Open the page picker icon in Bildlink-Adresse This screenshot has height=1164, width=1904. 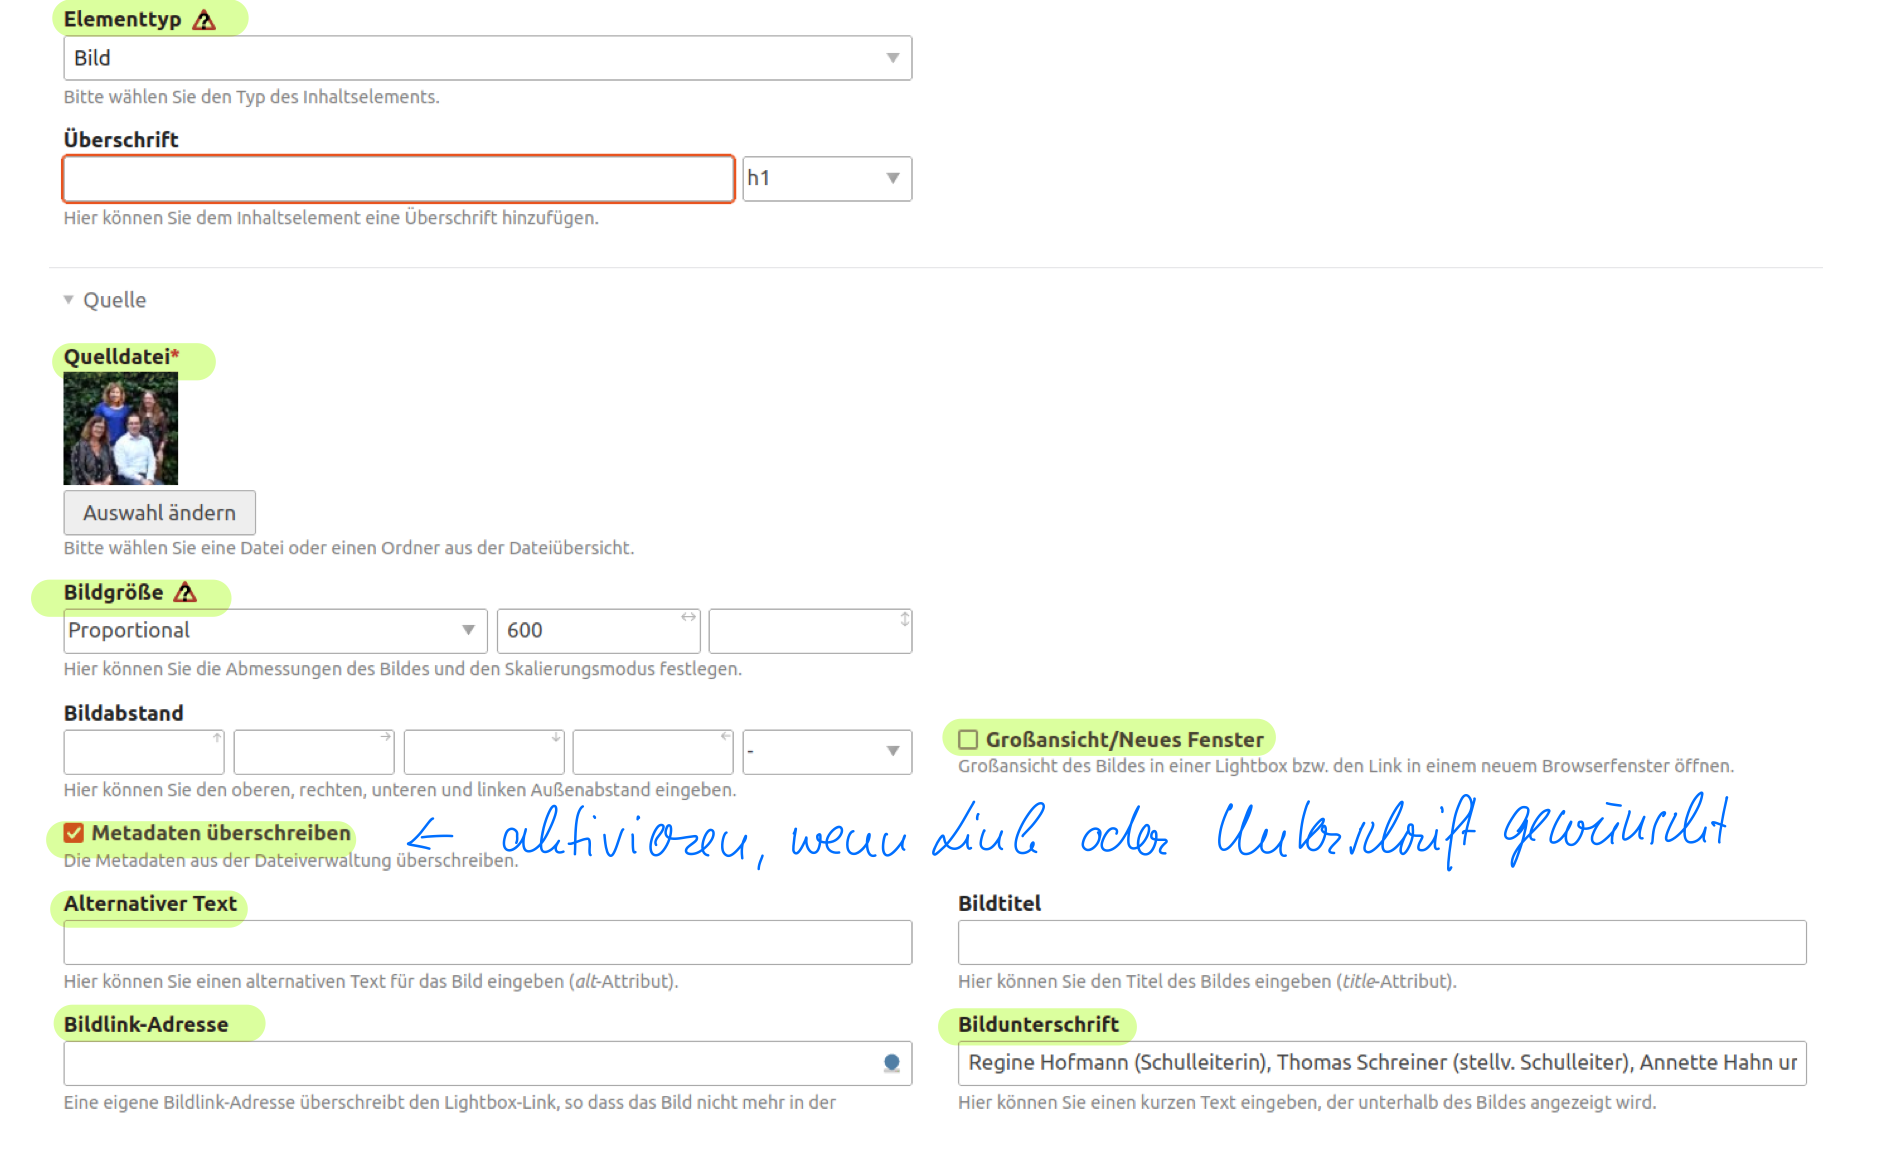891,1063
